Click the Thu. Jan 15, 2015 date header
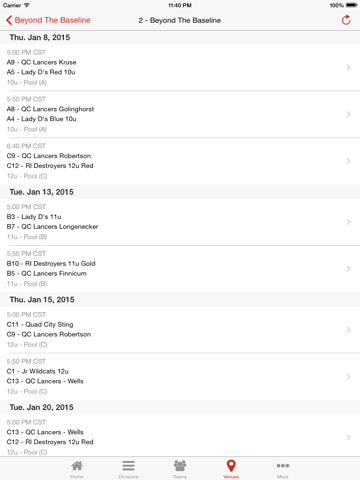360x480 pixels. tap(42, 300)
